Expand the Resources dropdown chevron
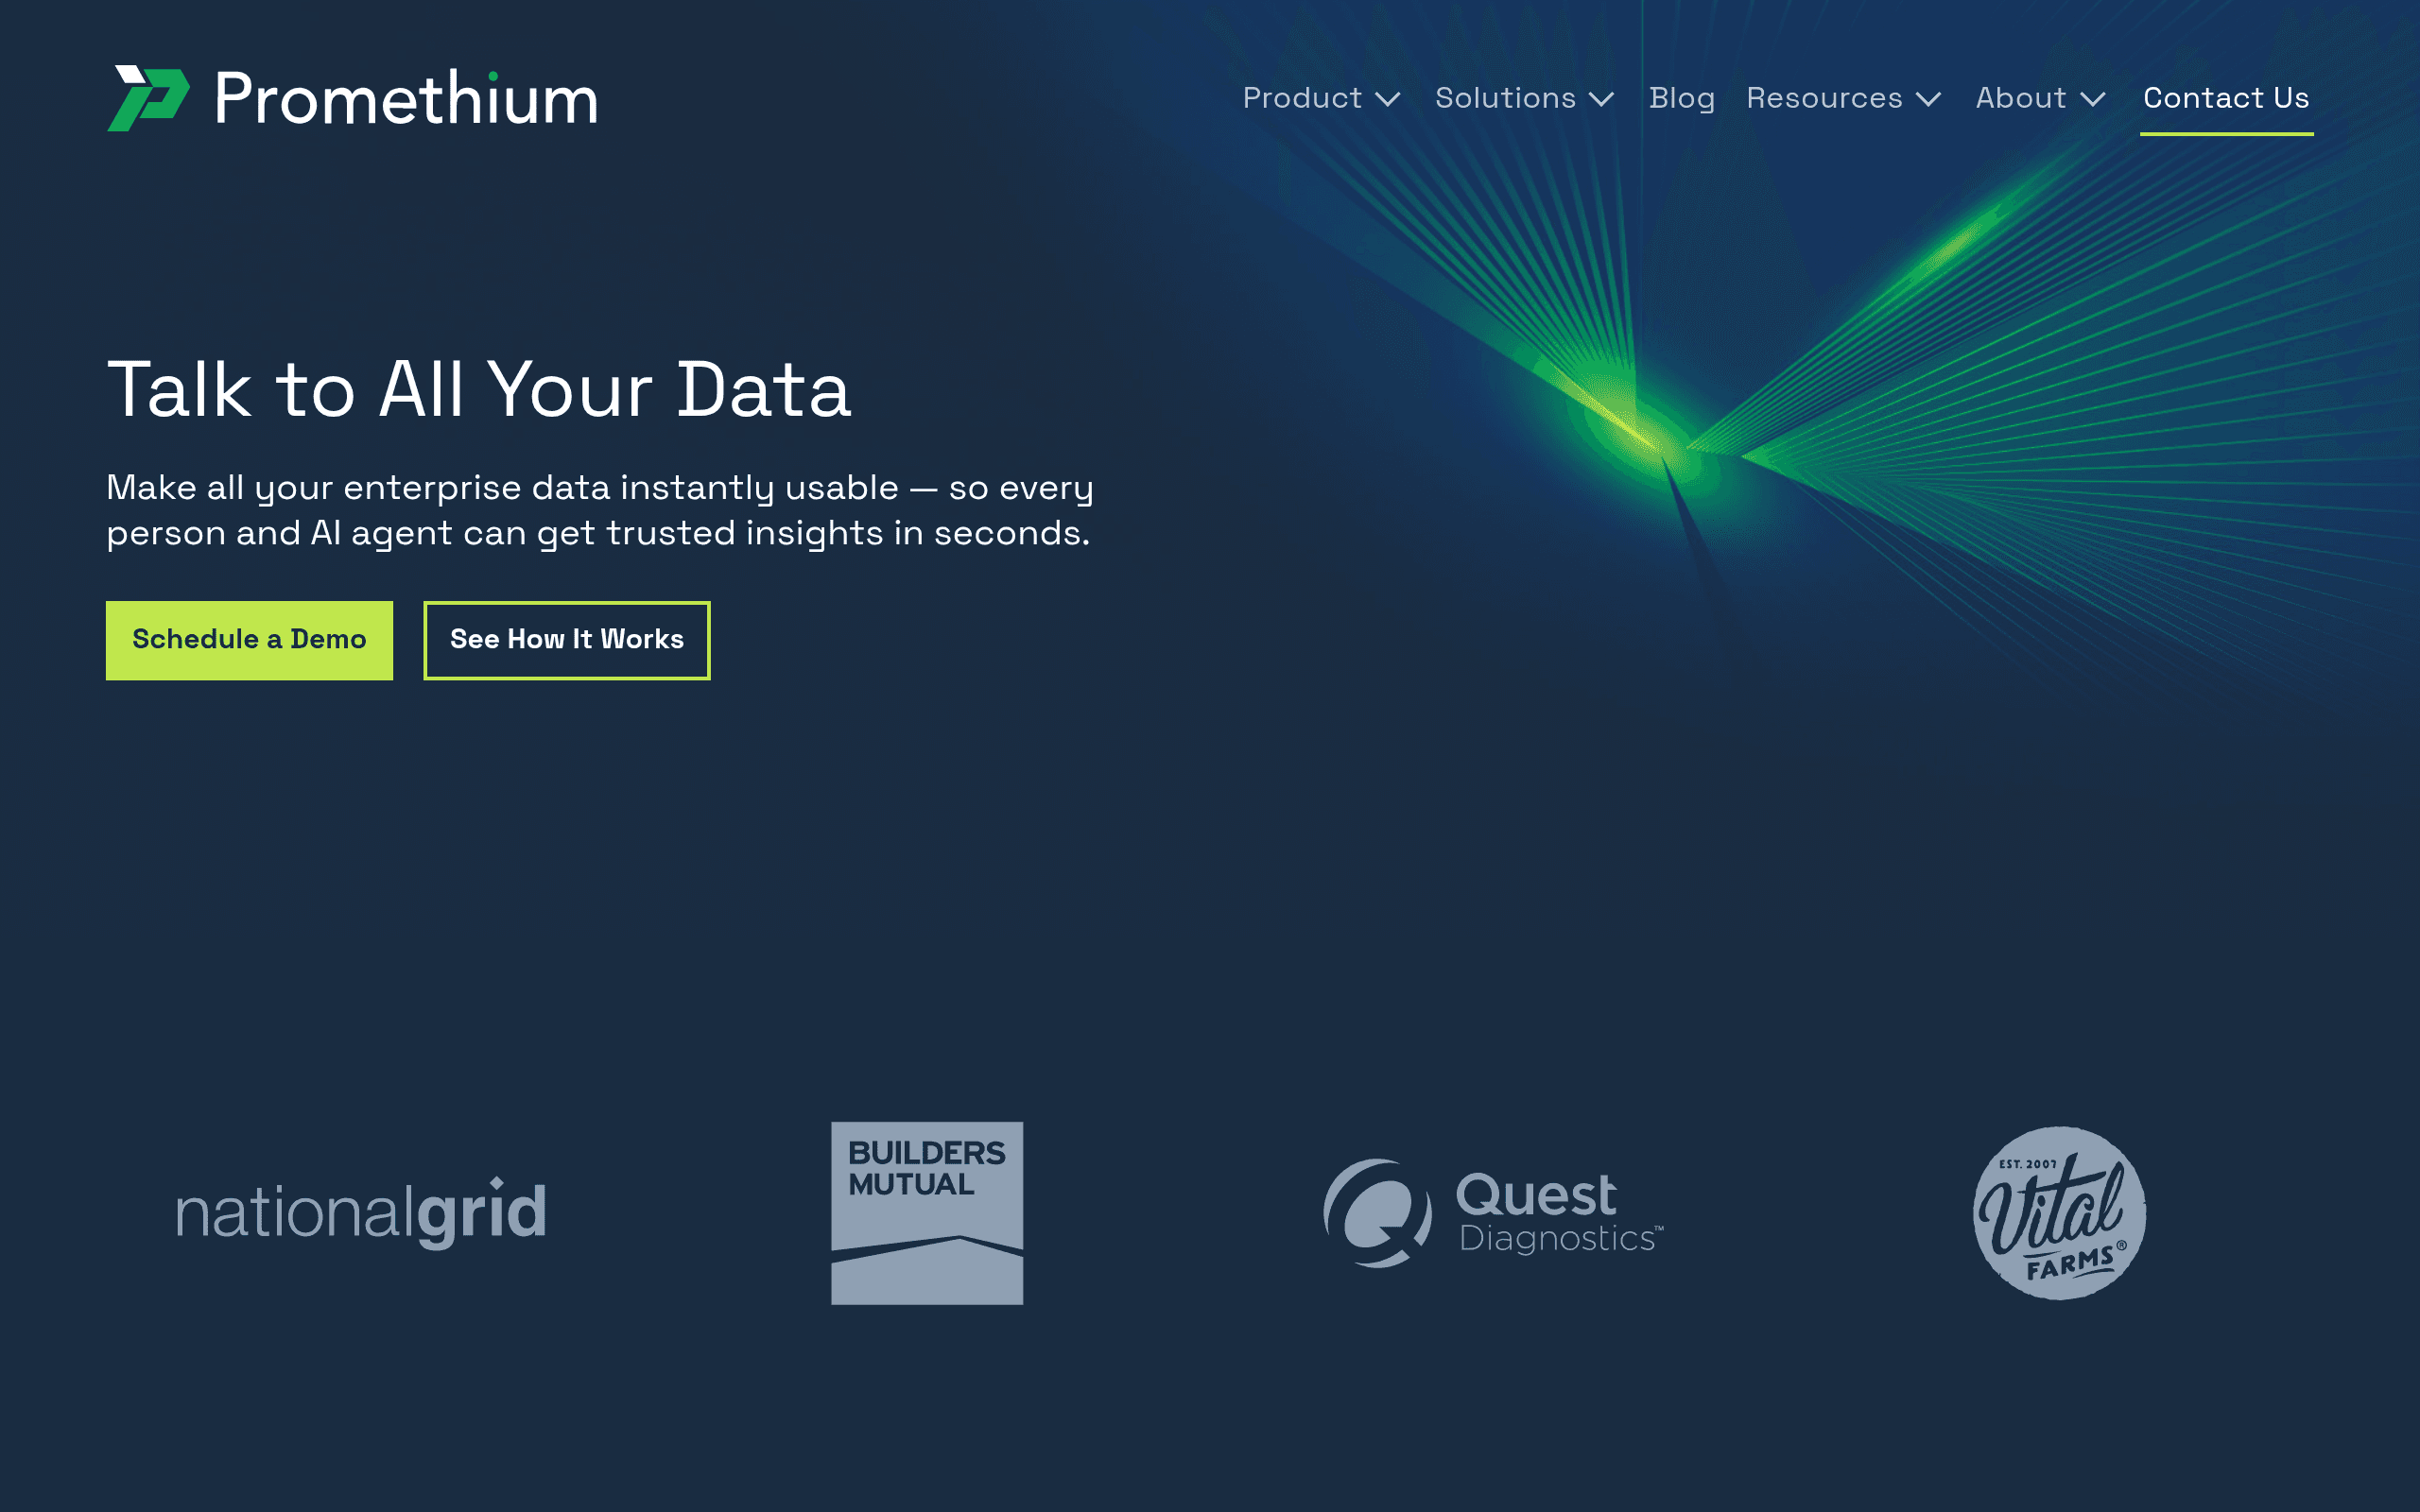The width and height of the screenshot is (2420, 1512). [1929, 99]
